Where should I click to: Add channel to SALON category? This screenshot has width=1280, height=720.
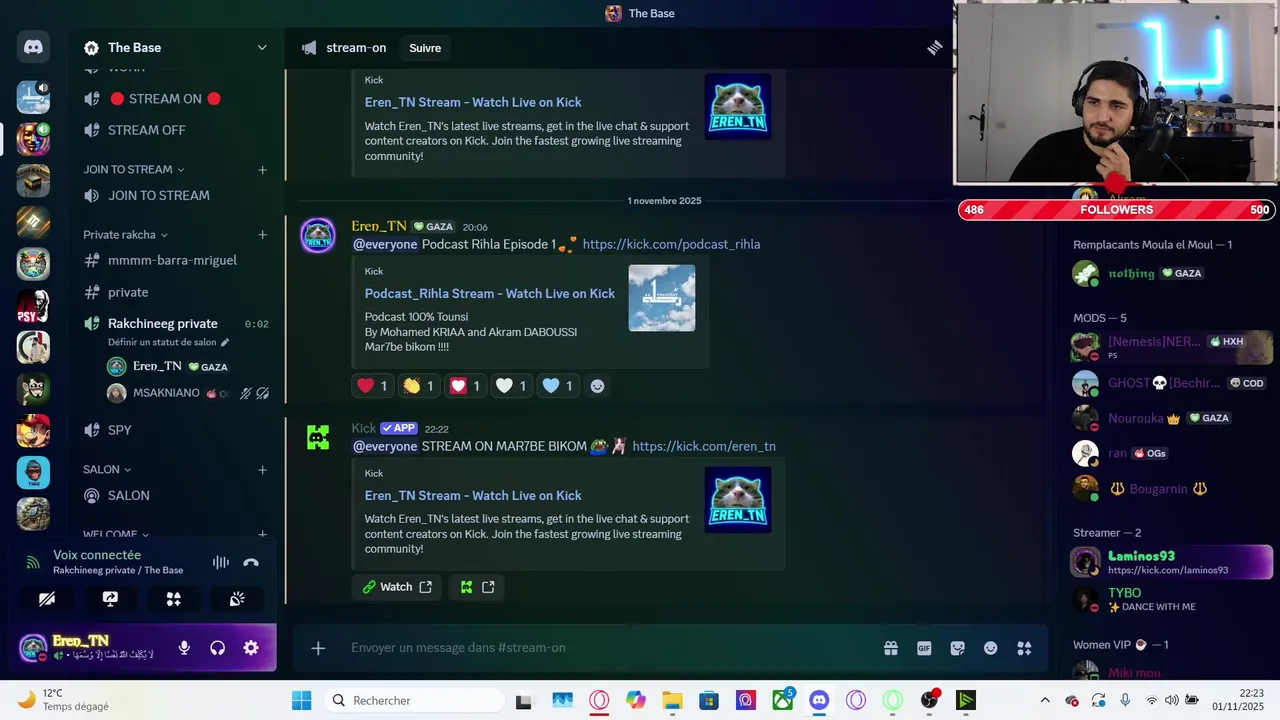(x=262, y=469)
